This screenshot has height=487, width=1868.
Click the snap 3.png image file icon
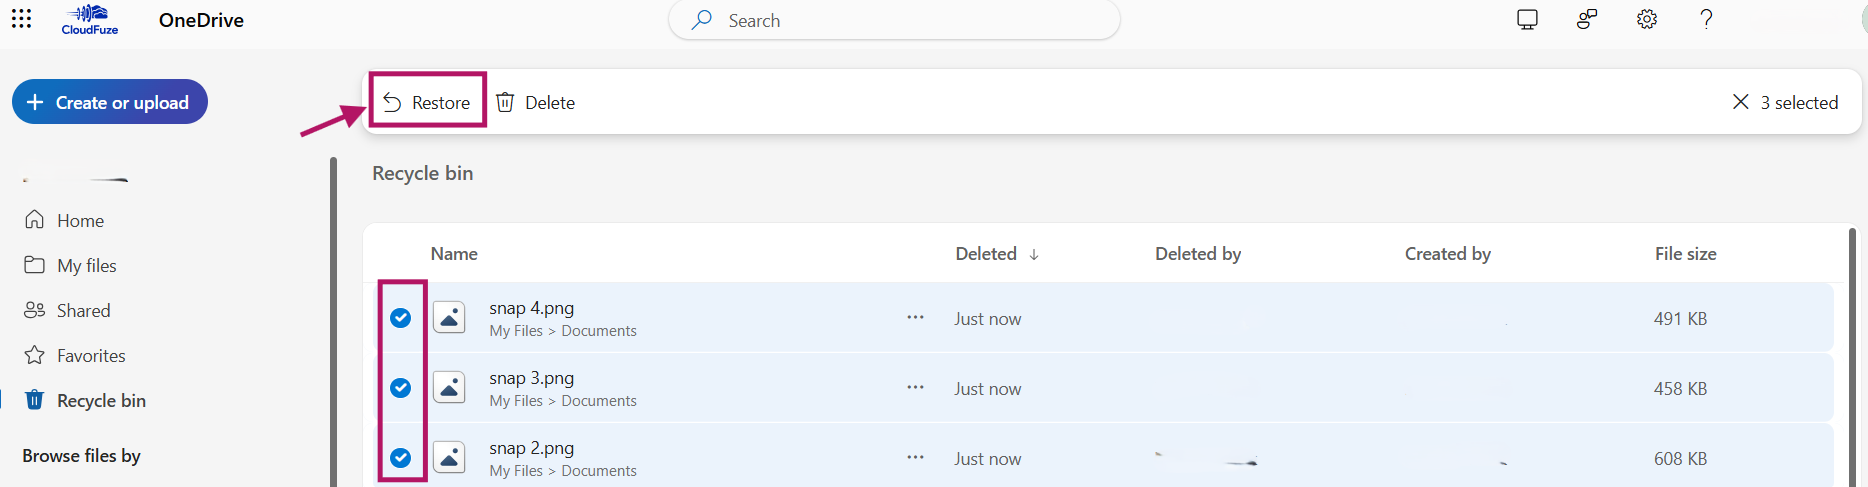tap(449, 388)
